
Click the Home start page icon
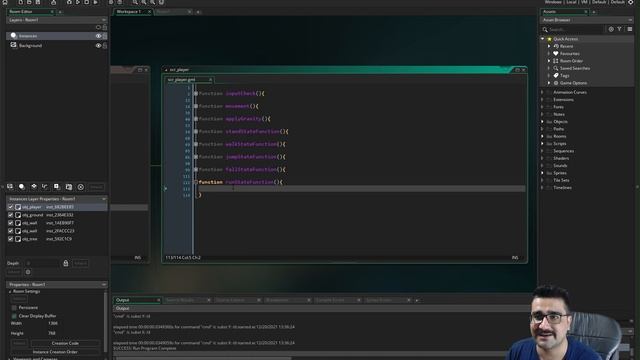[x=5, y=2]
